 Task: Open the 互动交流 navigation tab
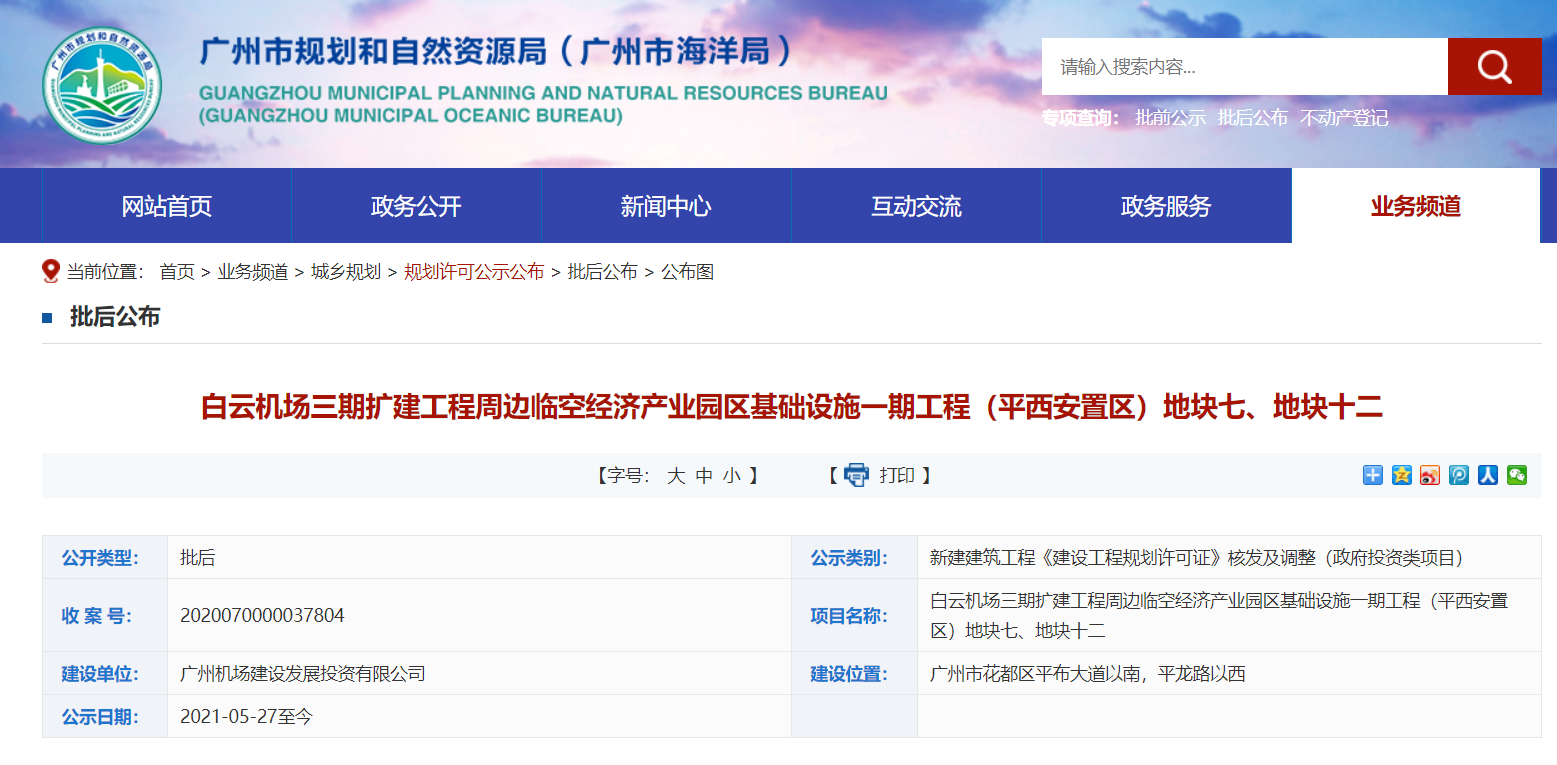916,206
